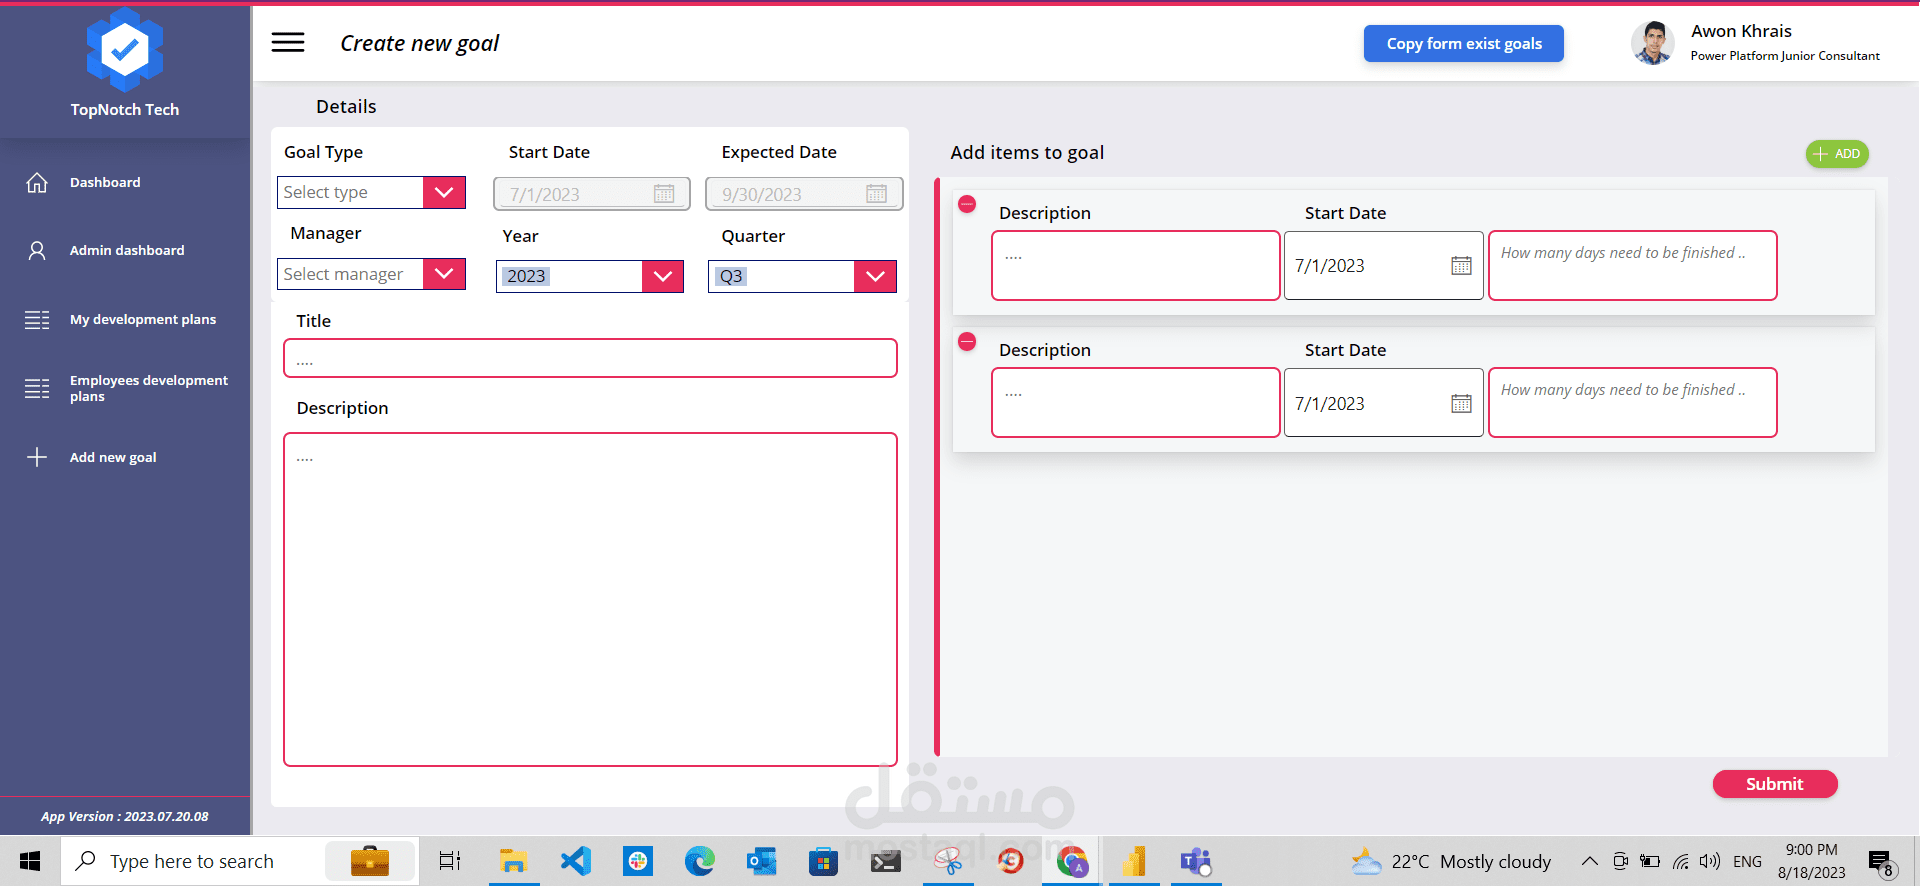Click the goal Description text area

[590, 599]
